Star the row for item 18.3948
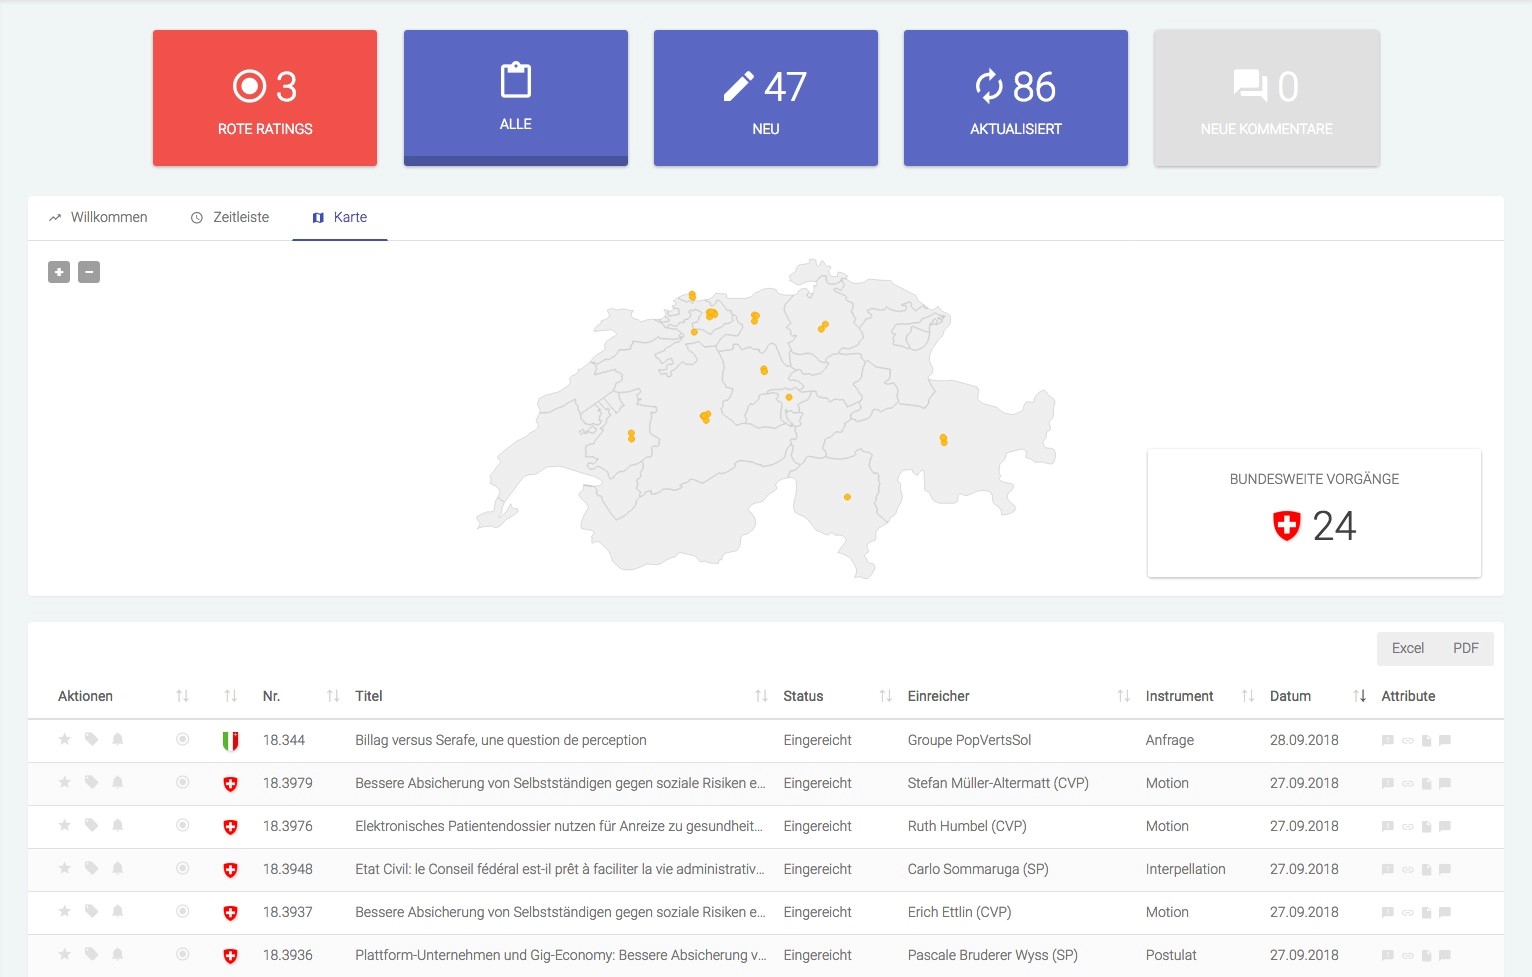This screenshot has width=1532, height=977. (65, 868)
